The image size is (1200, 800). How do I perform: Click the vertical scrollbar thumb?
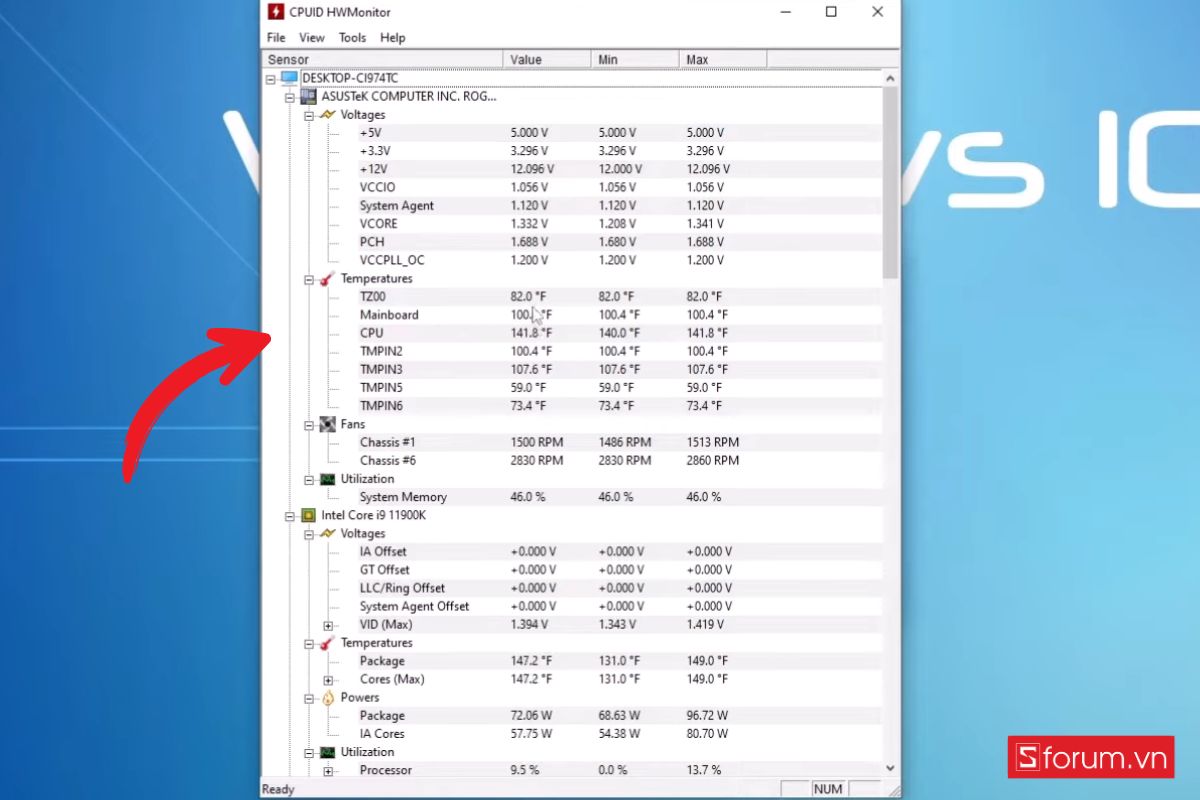point(890,183)
